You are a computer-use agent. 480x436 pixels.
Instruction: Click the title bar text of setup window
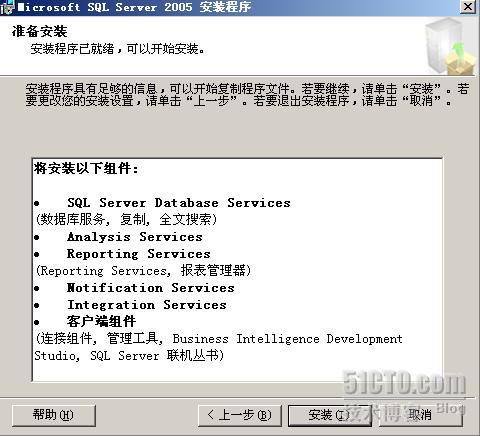pyautogui.click(x=134, y=7)
